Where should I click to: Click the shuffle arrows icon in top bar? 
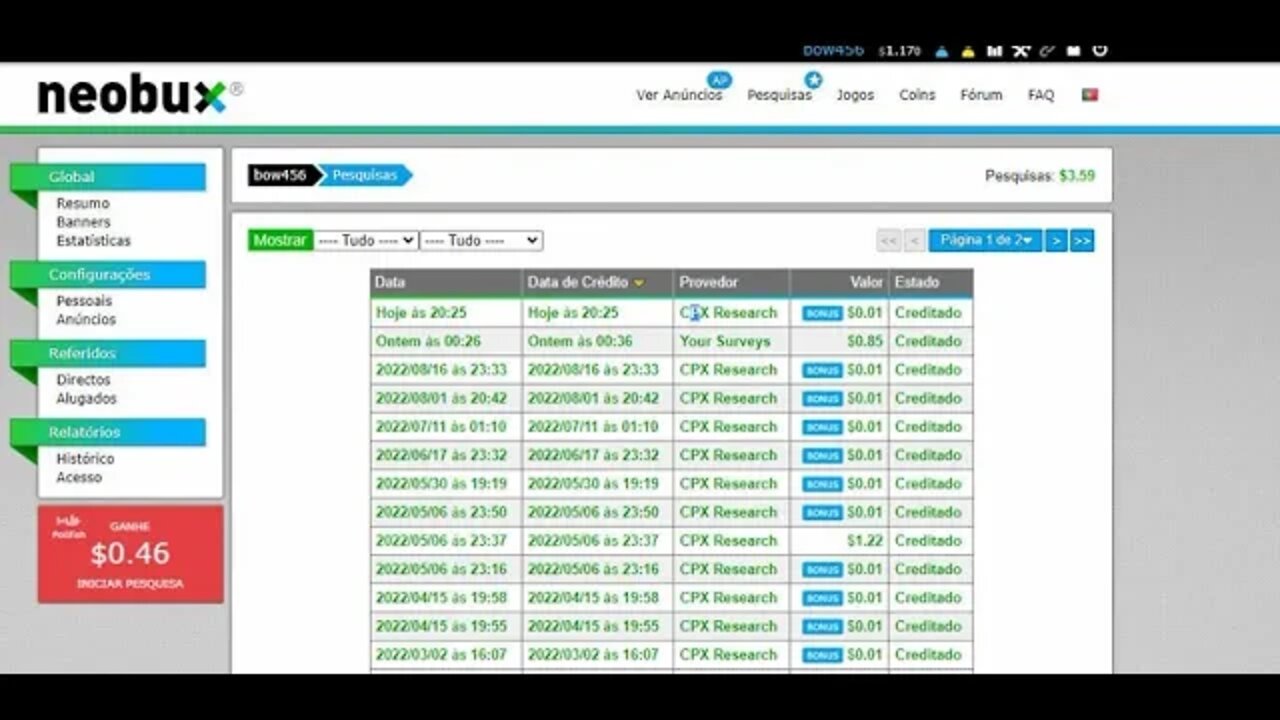click(x=1020, y=51)
